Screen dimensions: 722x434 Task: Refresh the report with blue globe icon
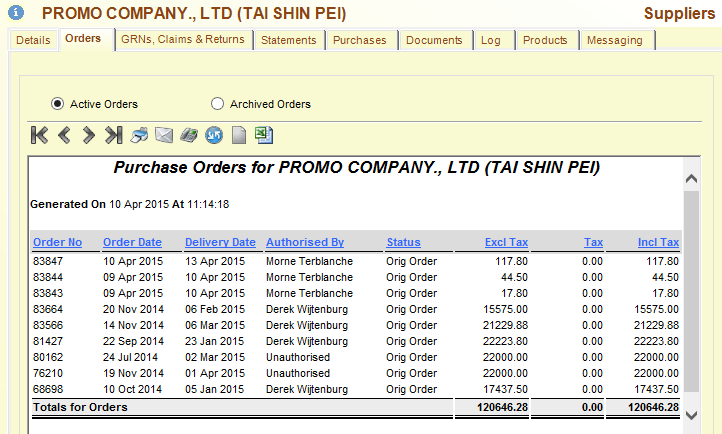pyautogui.click(x=214, y=135)
